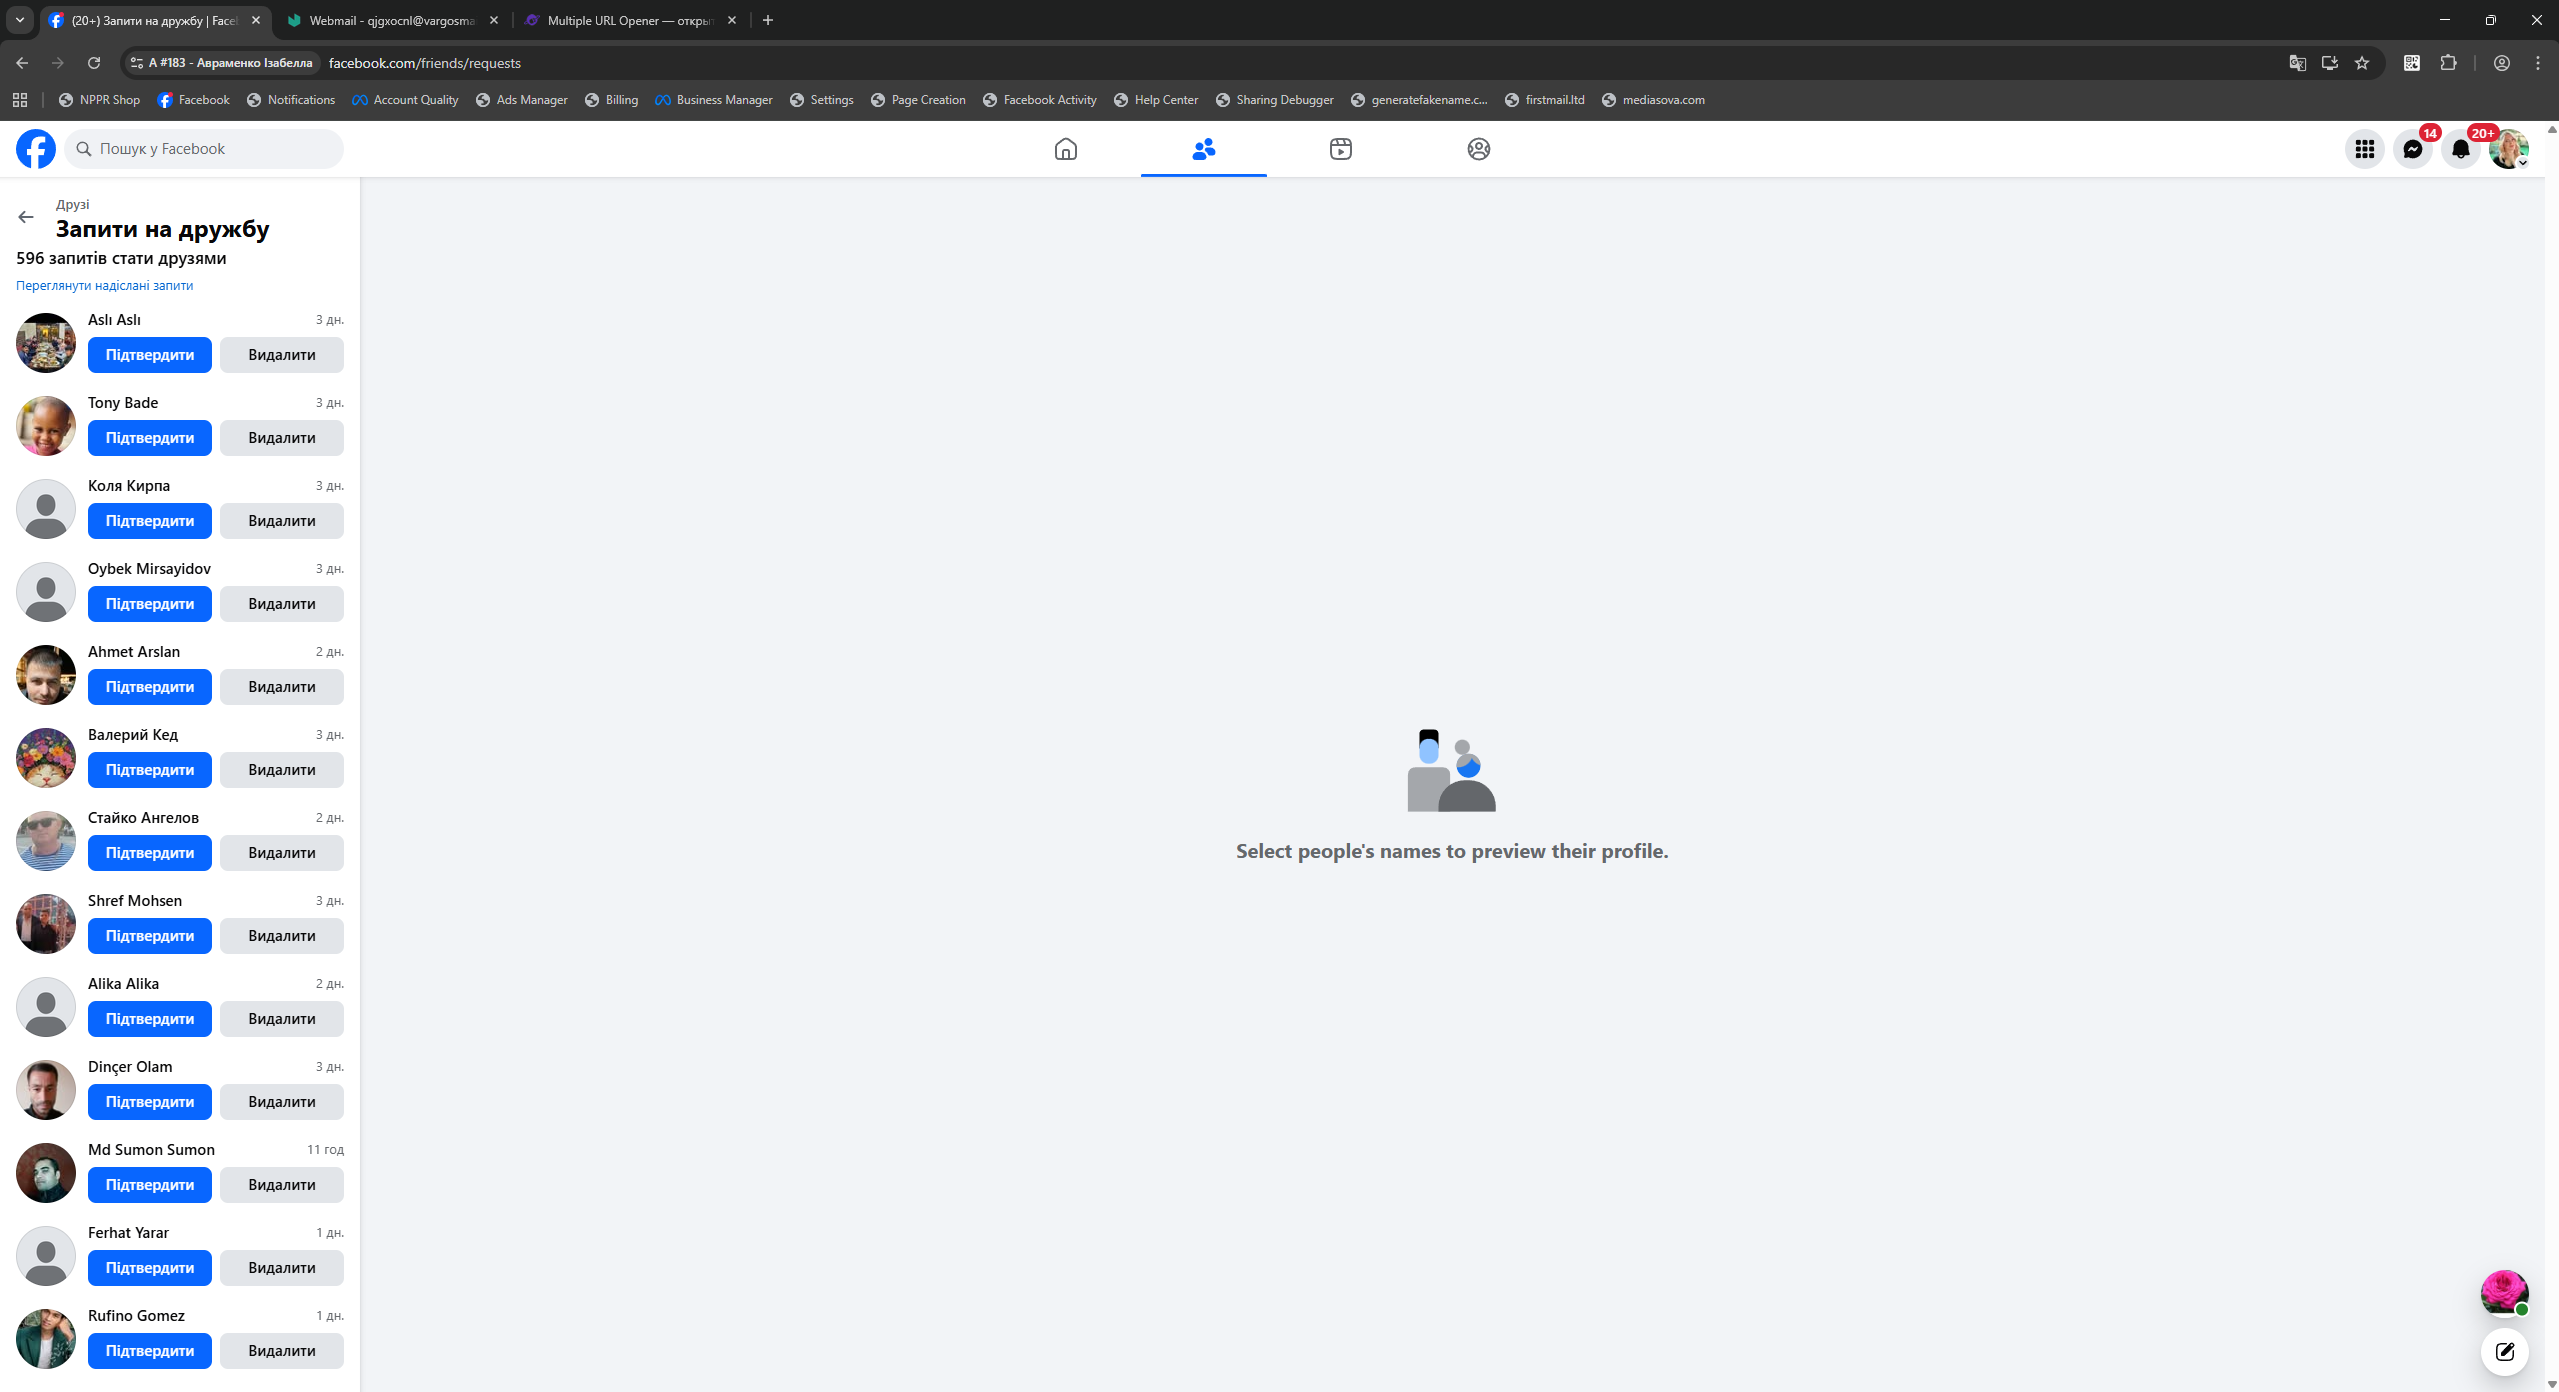The height and width of the screenshot is (1392, 2559).
Task: Open the notifications bell
Action: [x=2460, y=149]
